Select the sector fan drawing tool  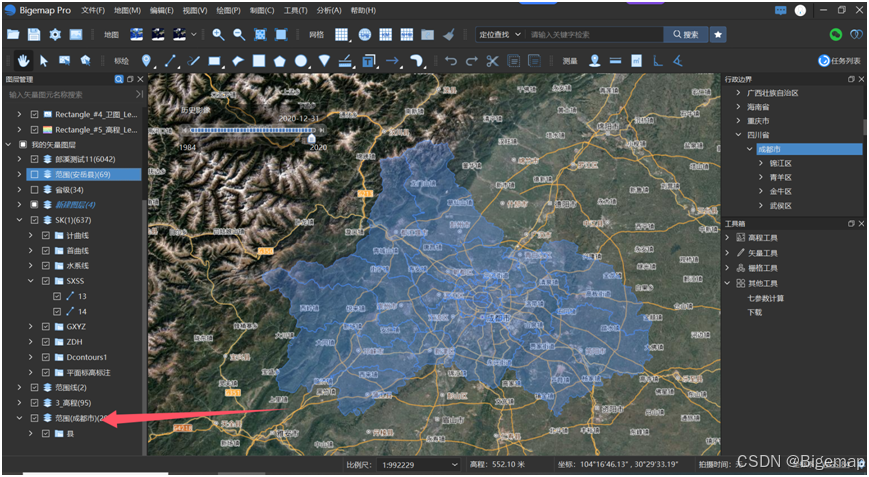[324, 60]
